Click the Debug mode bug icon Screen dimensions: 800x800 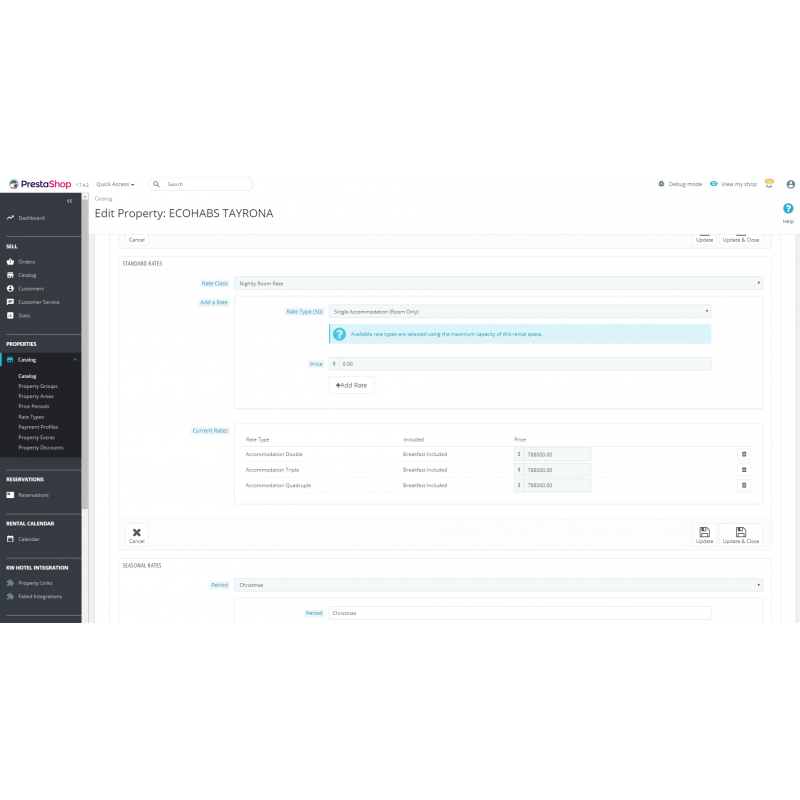click(661, 184)
